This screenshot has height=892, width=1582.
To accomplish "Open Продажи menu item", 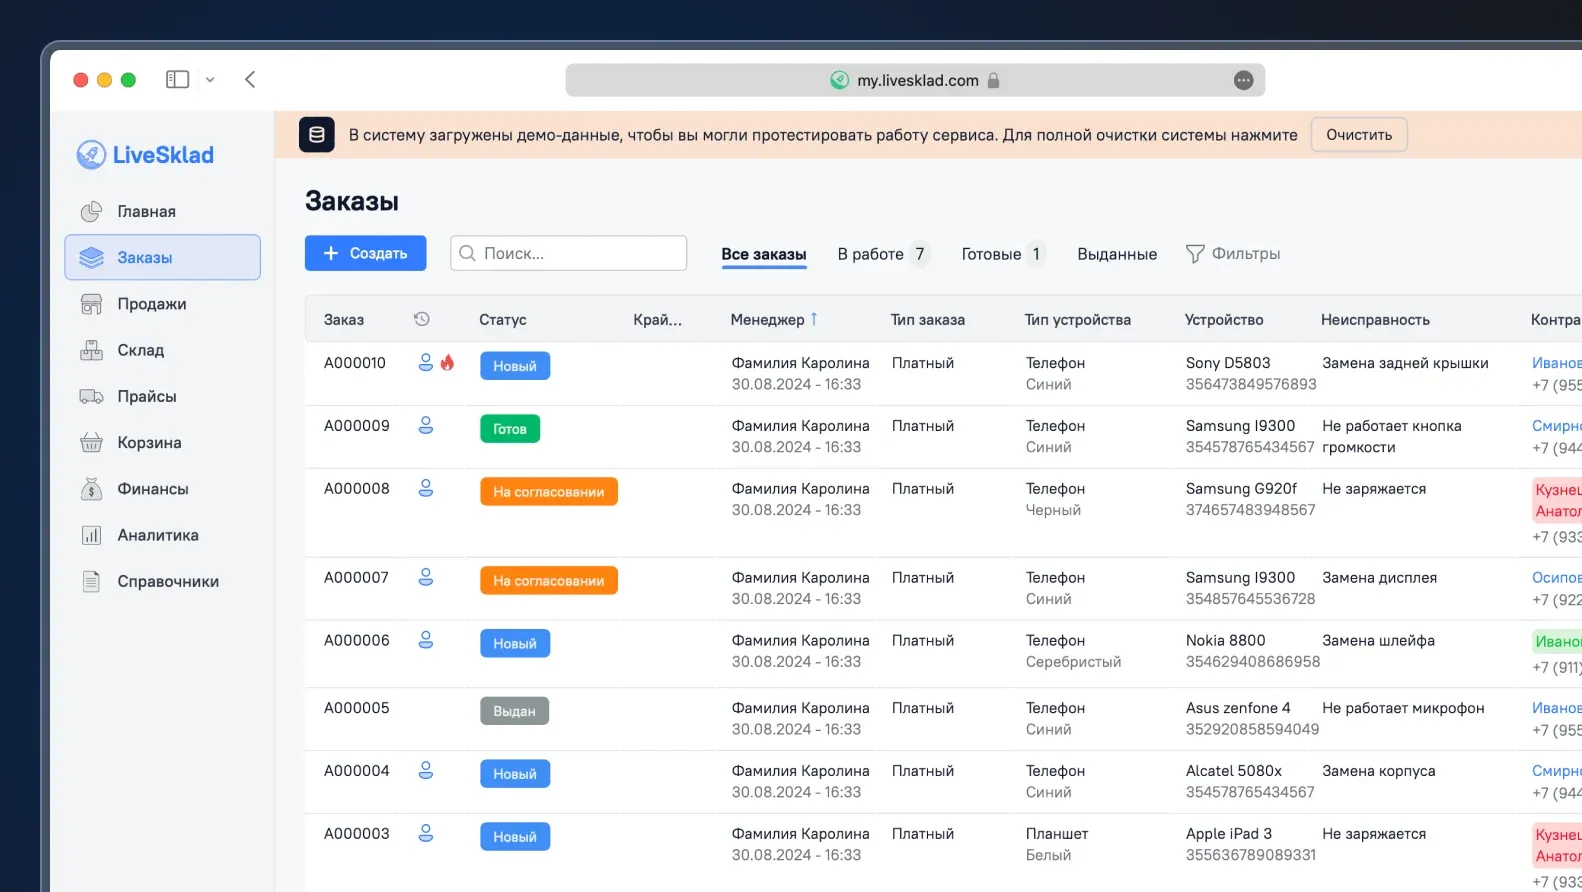I will [x=163, y=304].
